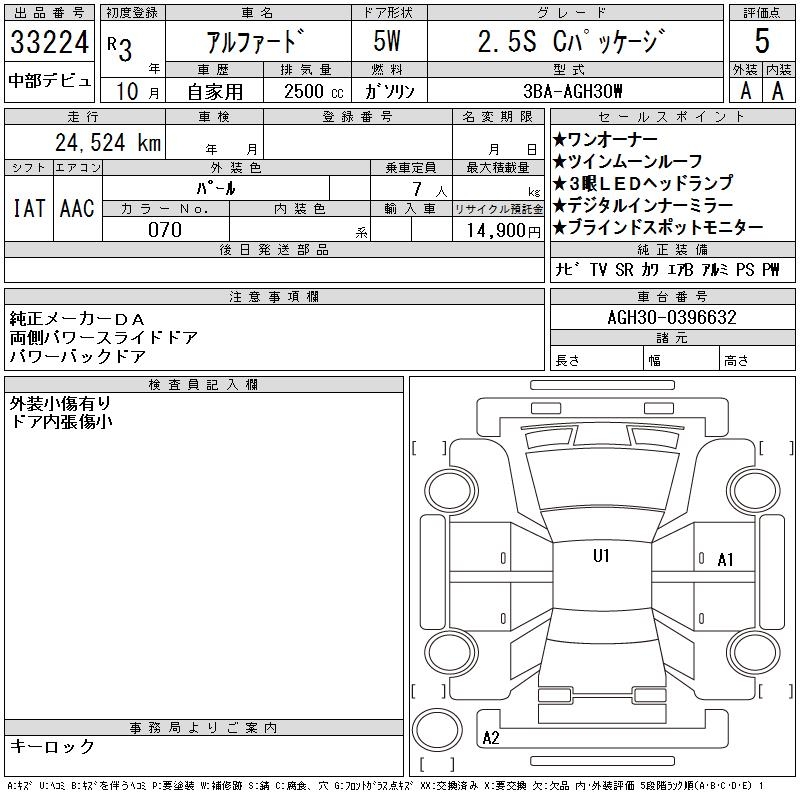800x800 pixels.
Task: Select sales point 3眼LEDヘッドランプ
Action: tap(643, 183)
